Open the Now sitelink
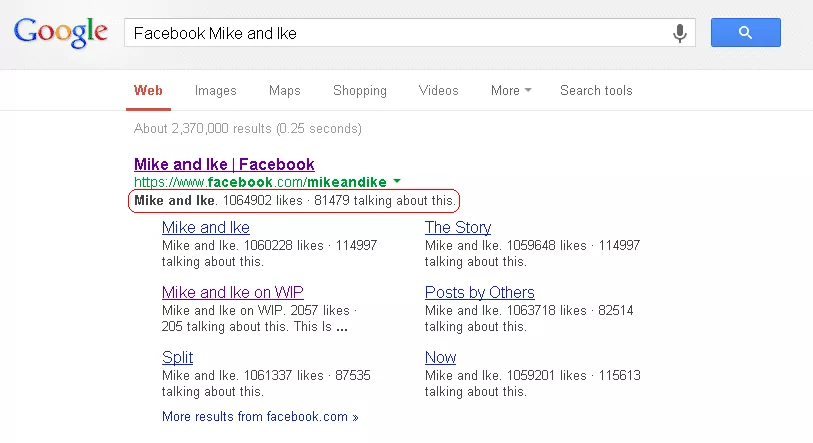Viewport: 813px width, 443px height. pyautogui.click(x=440, y=357)
